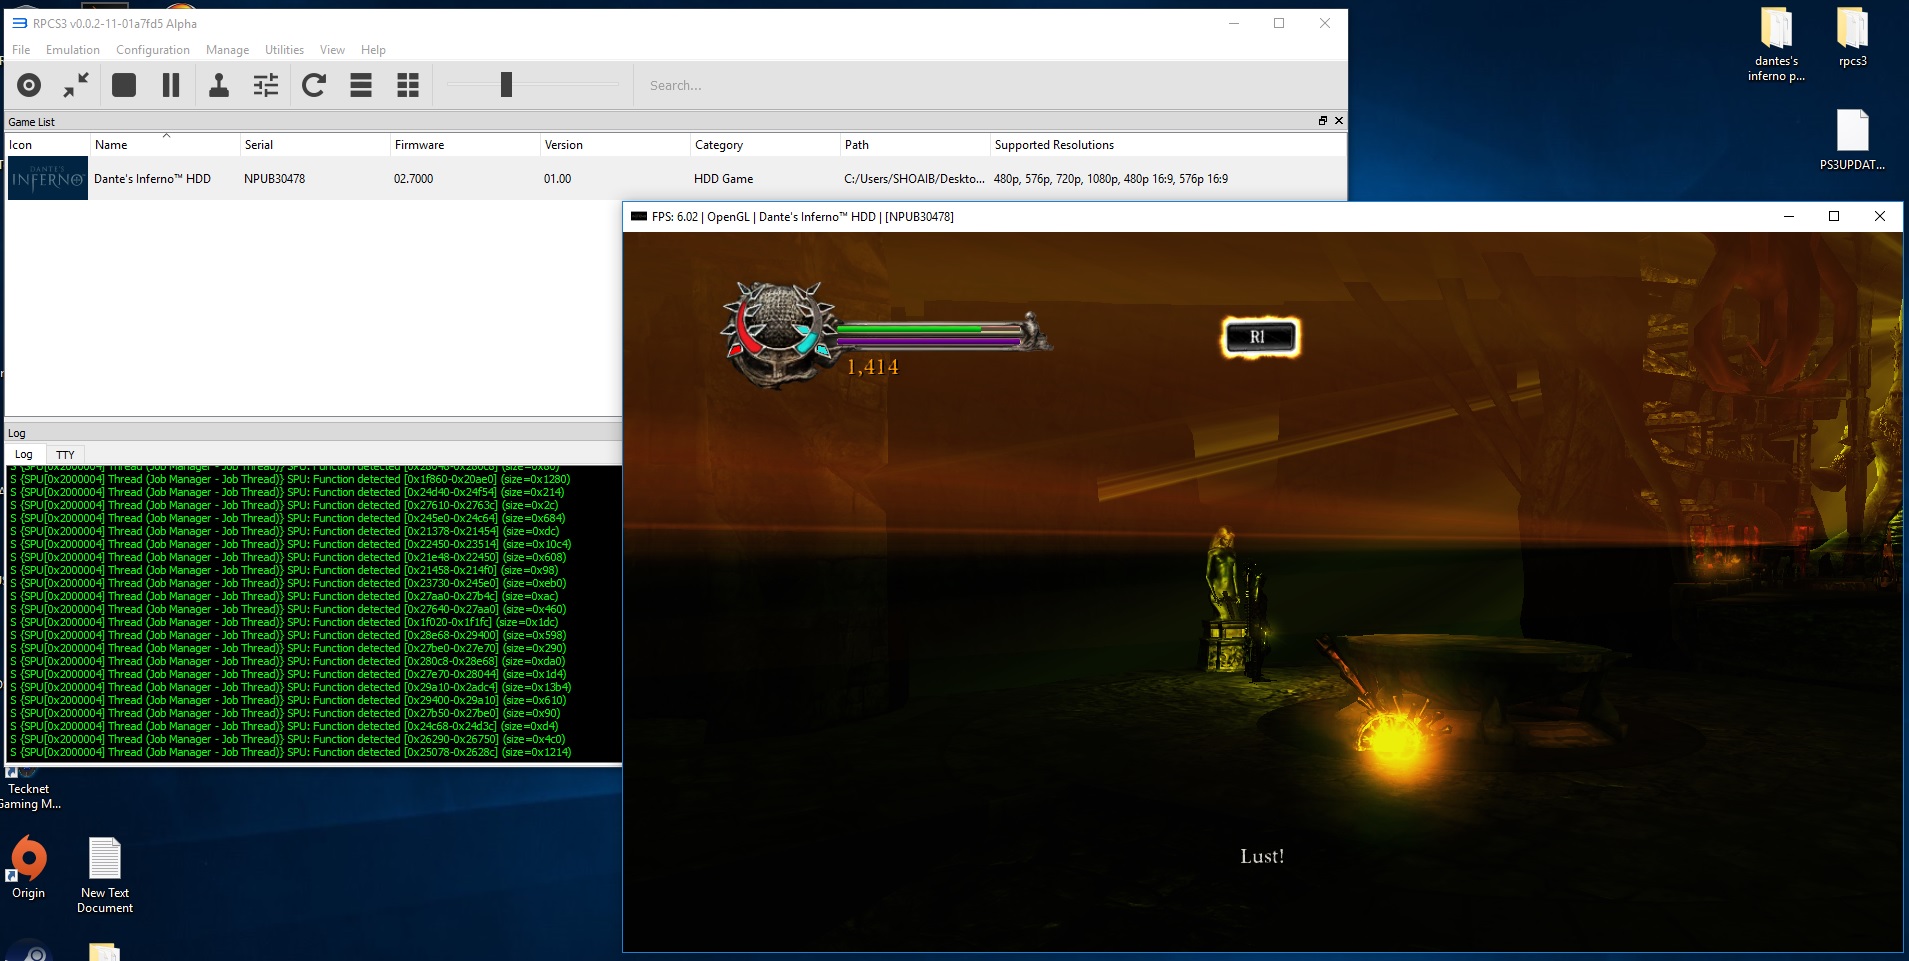Select Dante's Inferno game thumbnail

click(47, 179)
